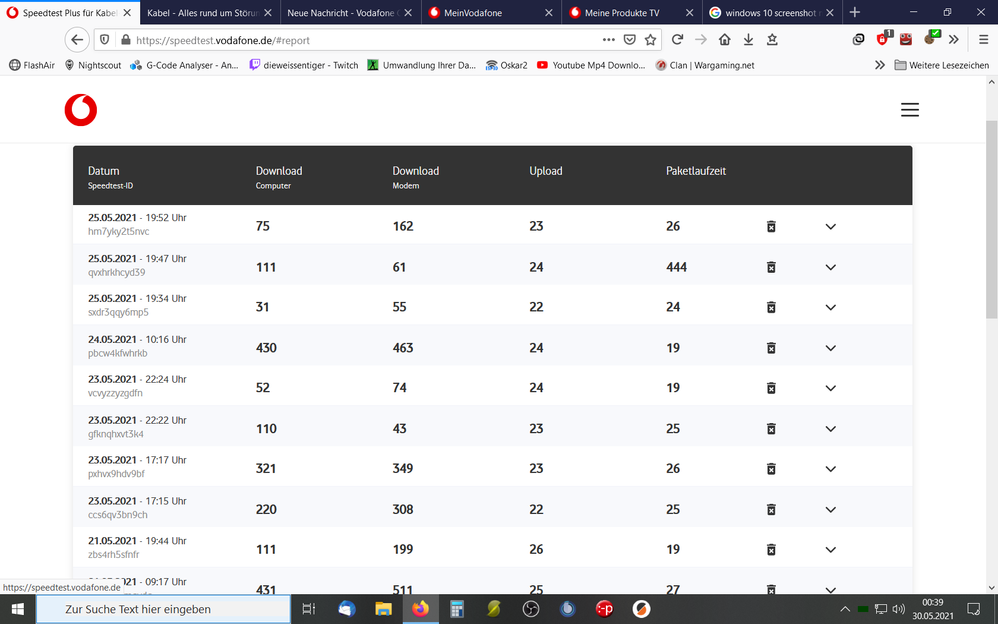The height and width of the screenshot is (624, 998).
Task: Delete the speedtest entry zbs4rh5sfnfr
Action: 771,550
